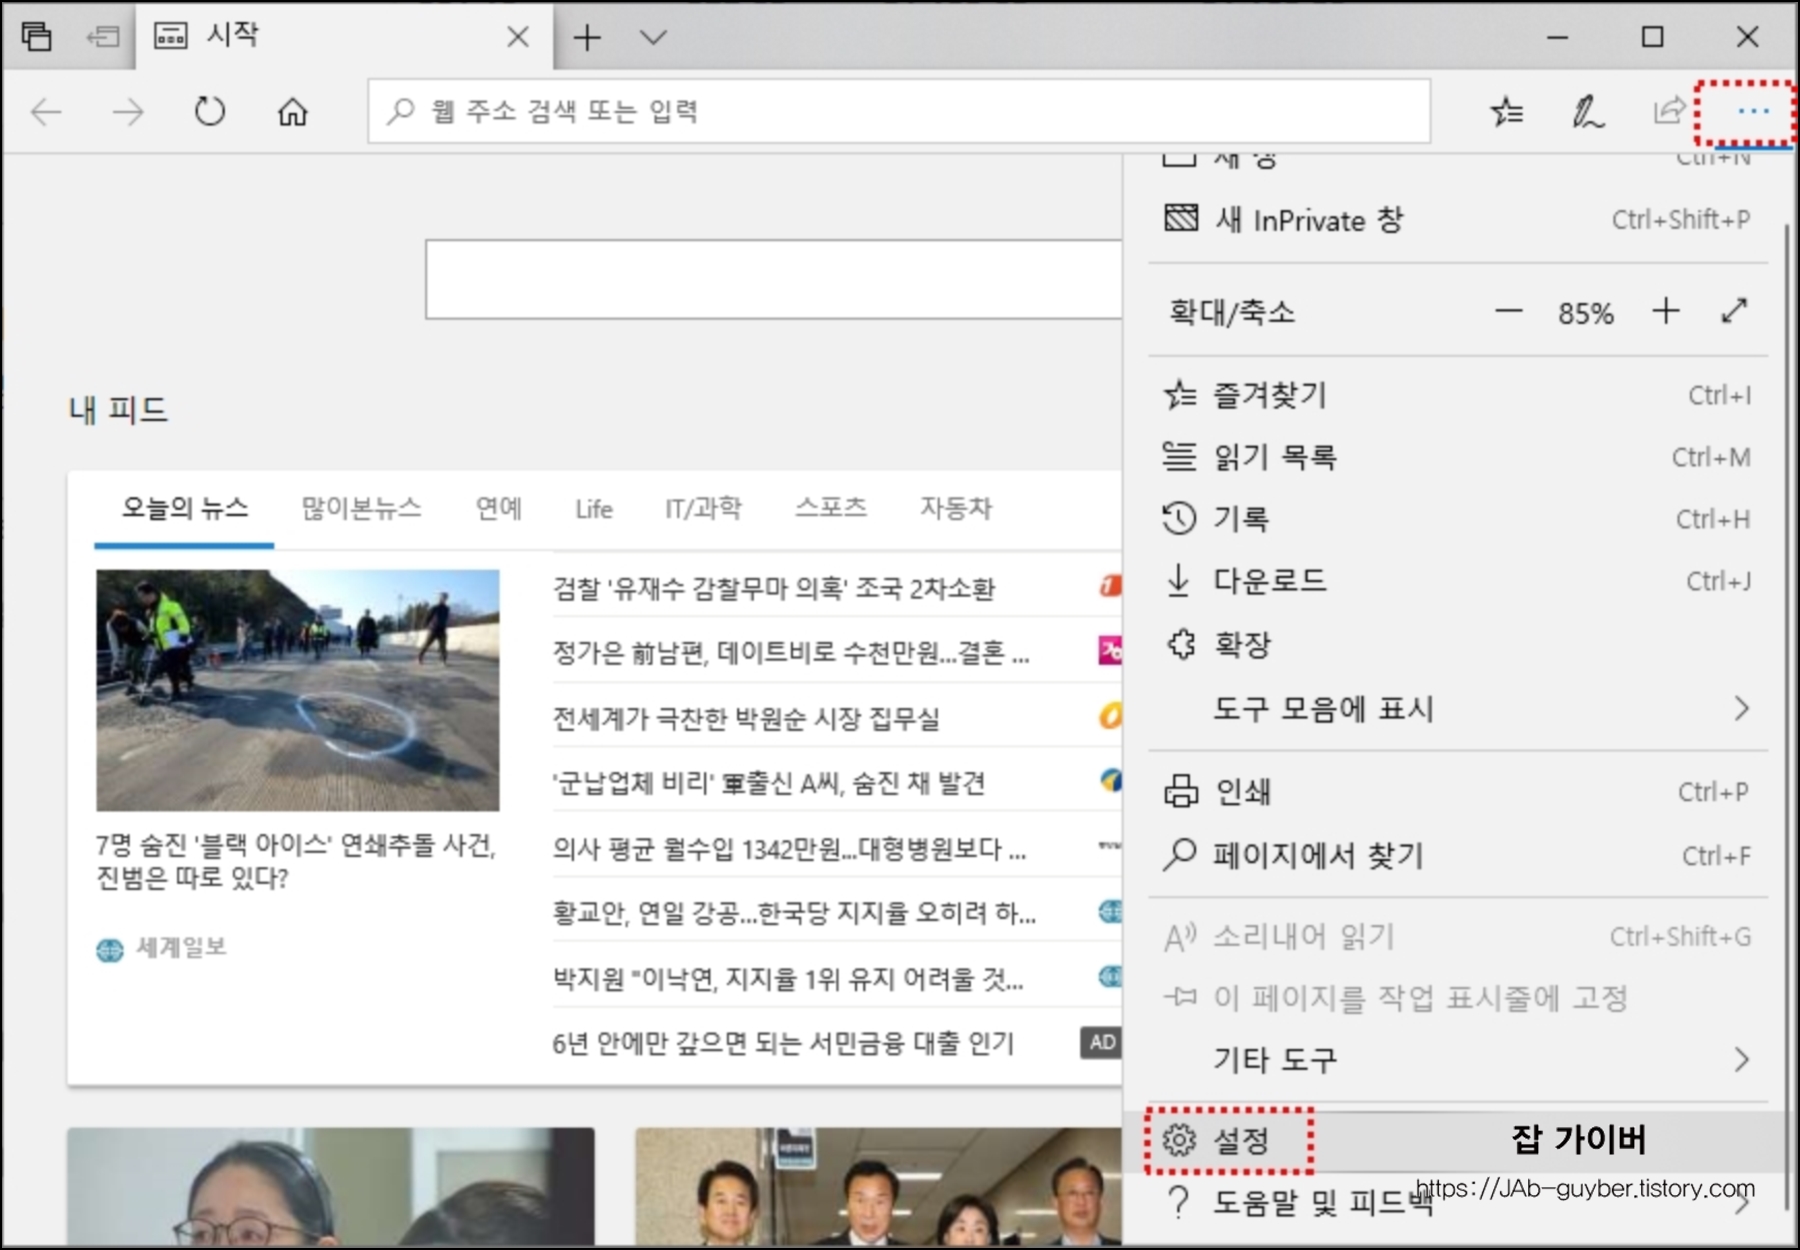Open the black ice road accident photo
1800x1250 pixels.
tap(297, 690)
